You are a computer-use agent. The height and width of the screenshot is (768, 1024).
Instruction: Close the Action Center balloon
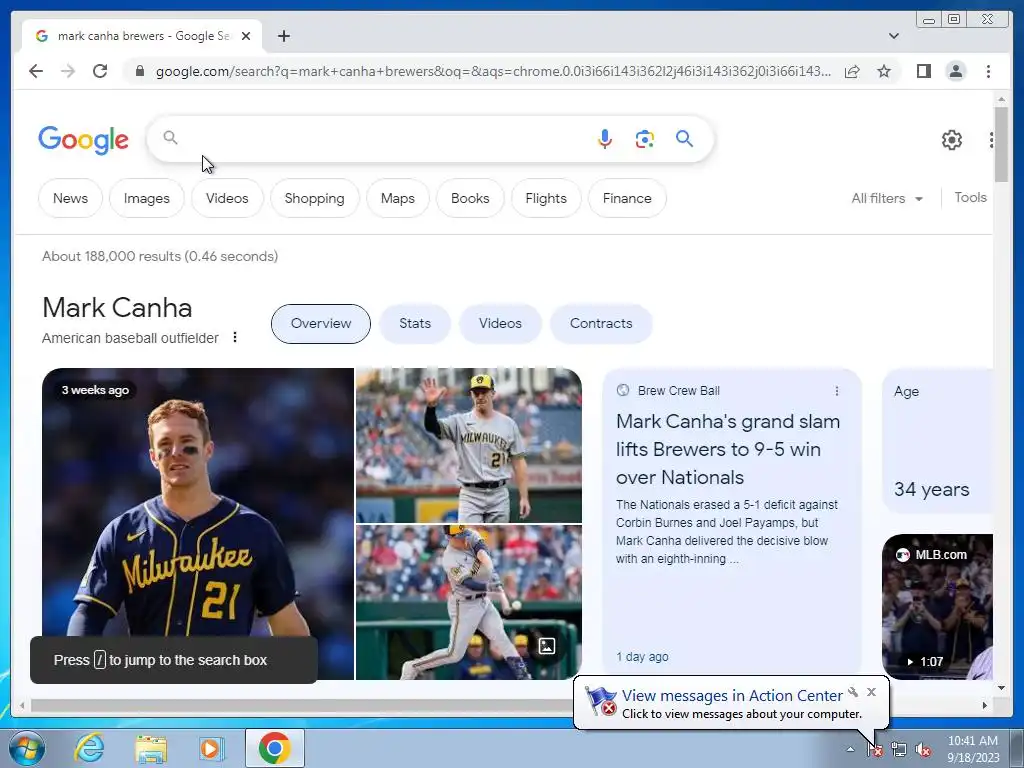point(871,692)
